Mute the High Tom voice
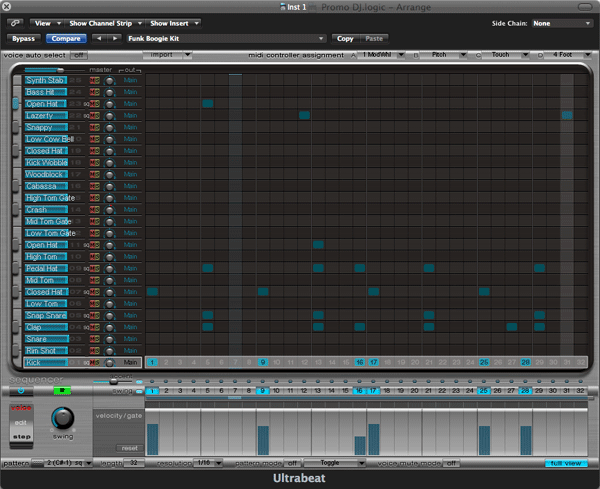The image size is (600, 489). click(92, 257)
